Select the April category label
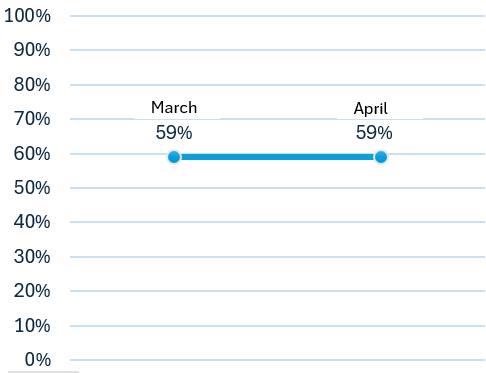 (371, 109)
